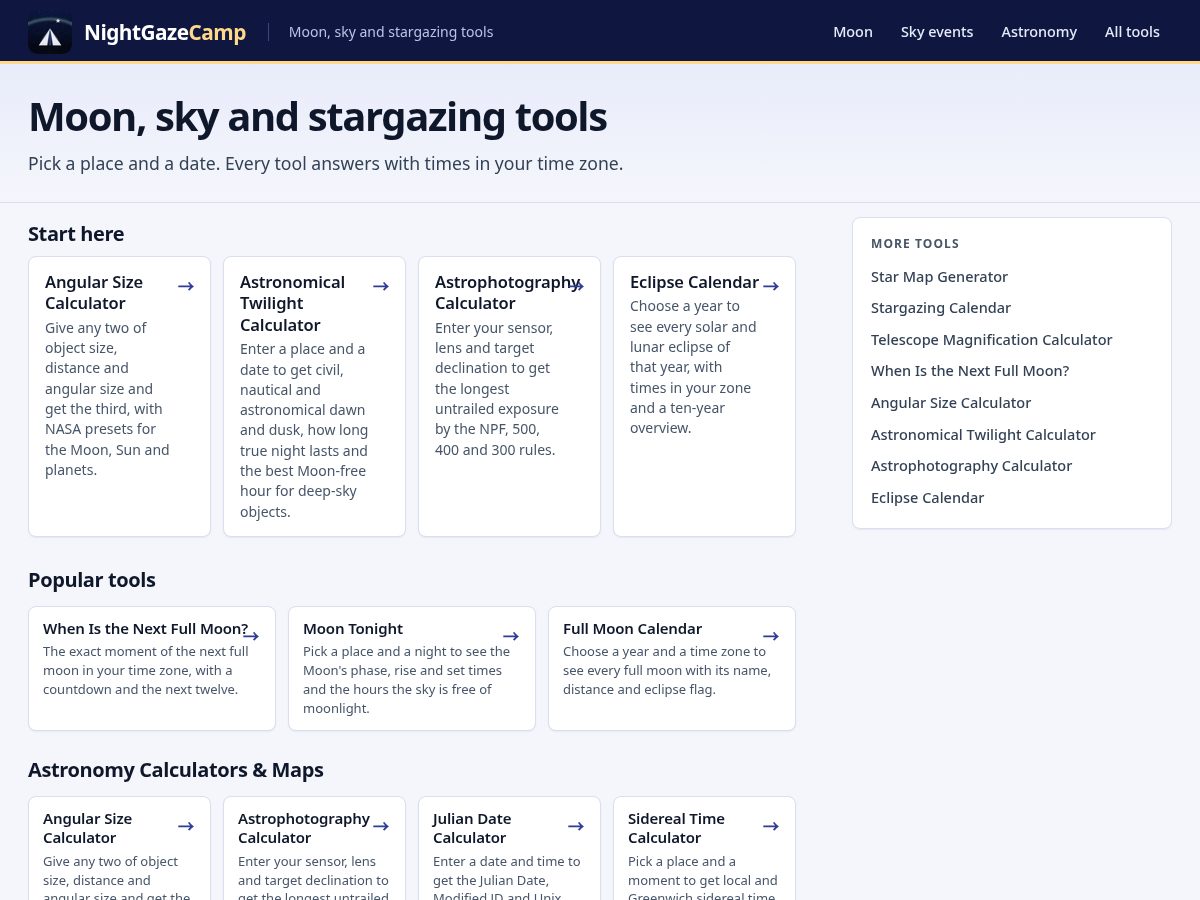
Task: Open Angular Size Calculator in More Tools sidebar
Action: [x=951, y=403]
